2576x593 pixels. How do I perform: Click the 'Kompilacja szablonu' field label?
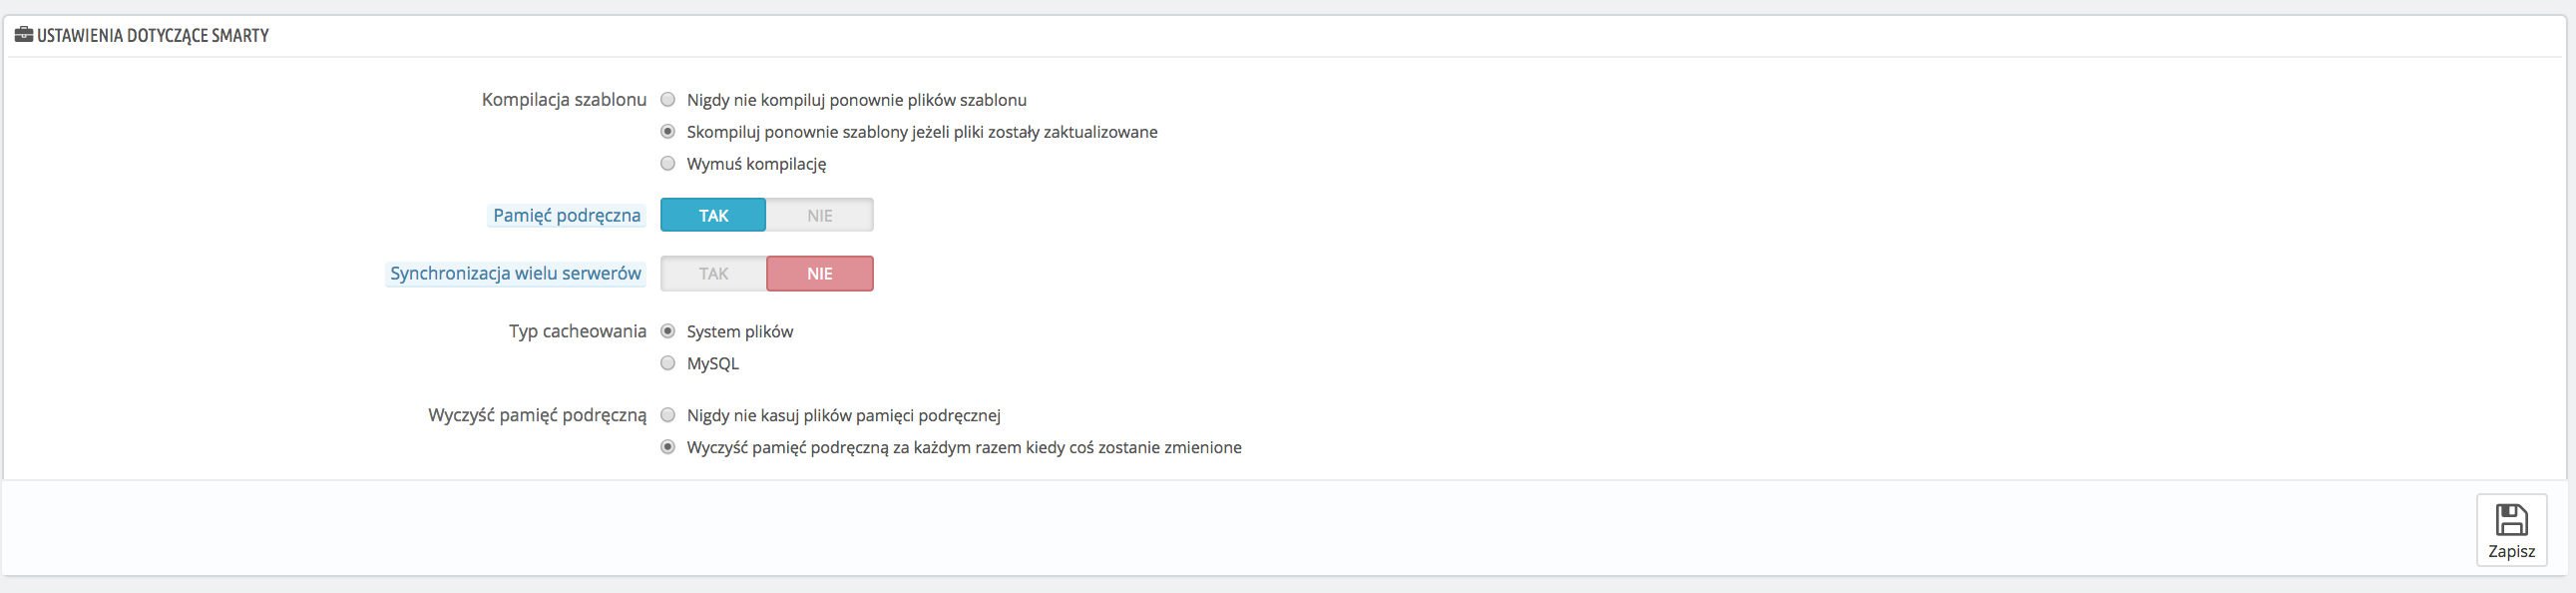[x=564, y=100]
